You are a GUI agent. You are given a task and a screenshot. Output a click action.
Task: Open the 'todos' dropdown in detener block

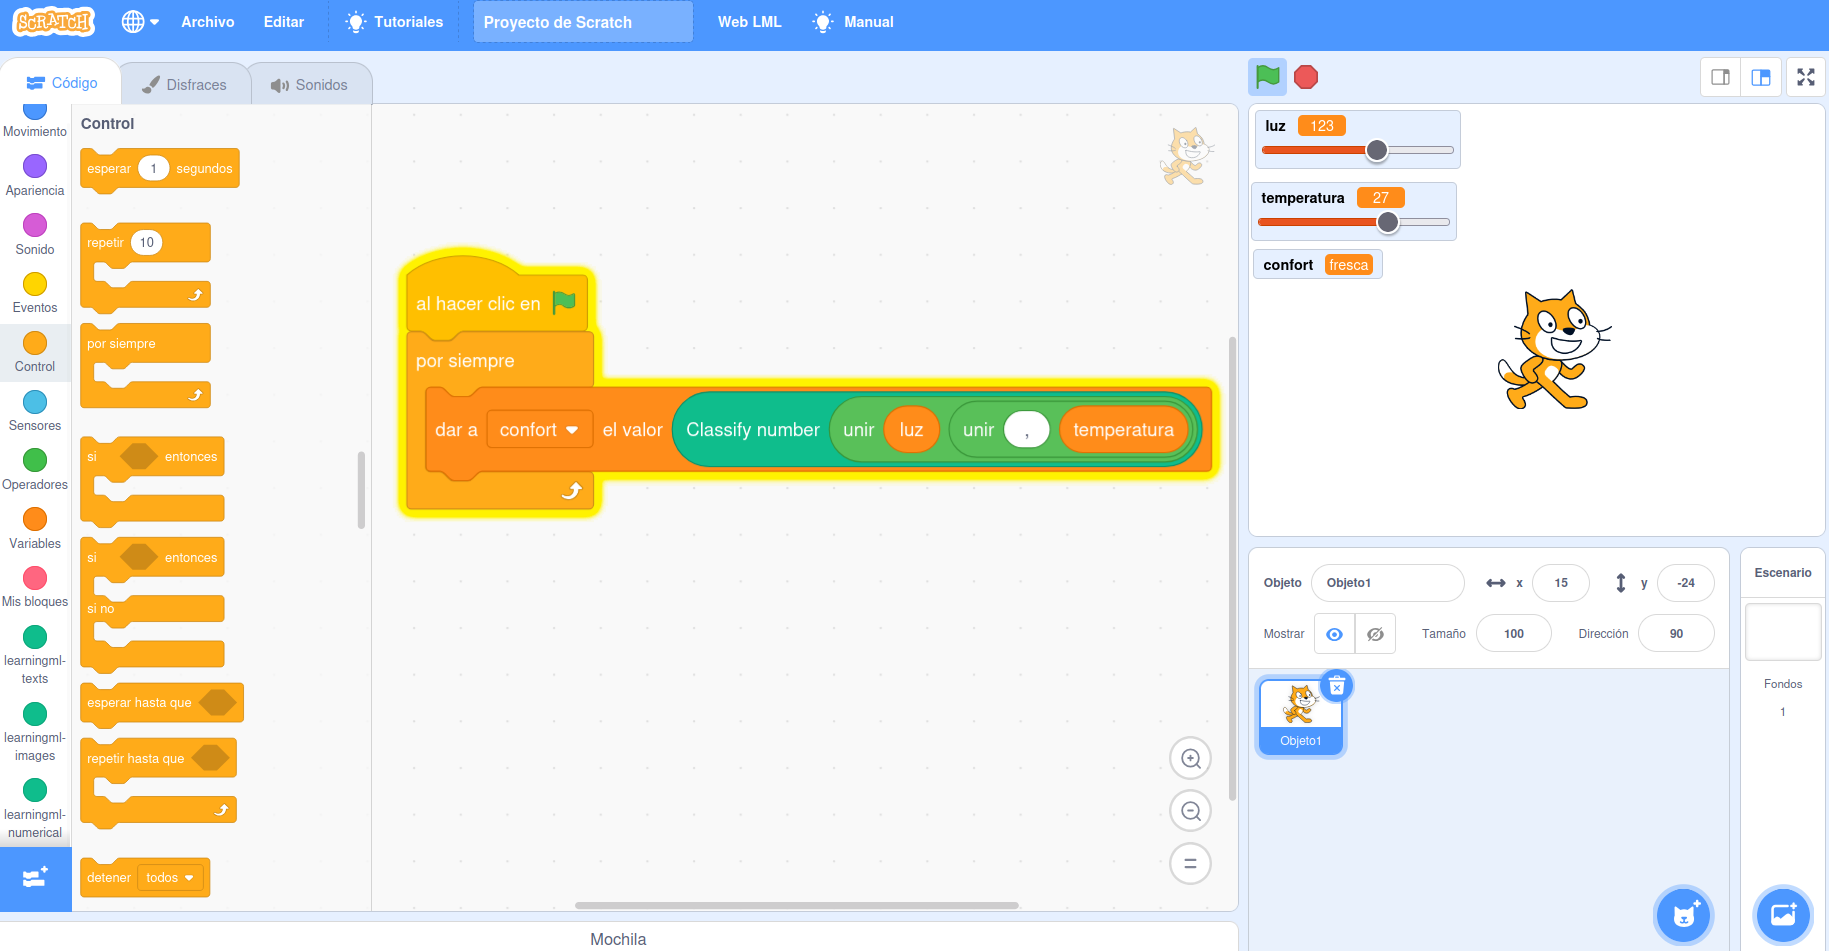pyautogui.click(x=170, y=878)
